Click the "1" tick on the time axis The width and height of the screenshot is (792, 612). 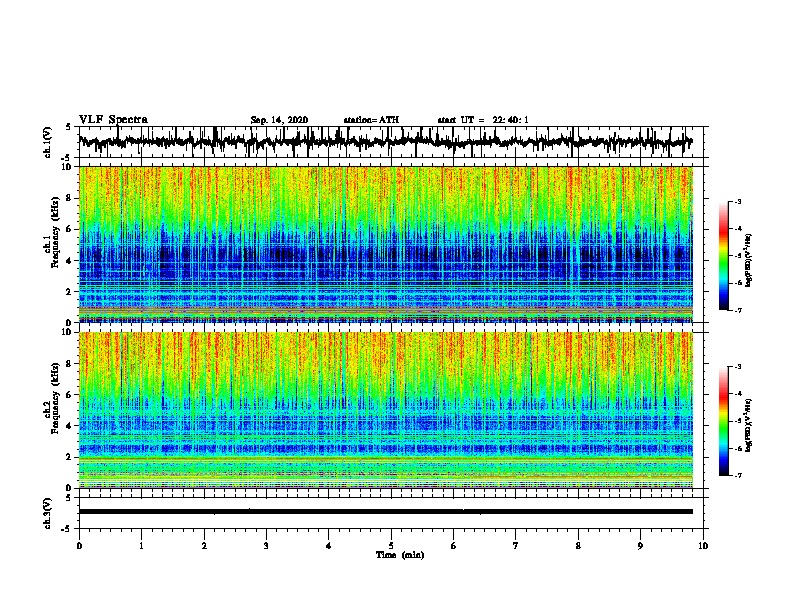[141, 546]
